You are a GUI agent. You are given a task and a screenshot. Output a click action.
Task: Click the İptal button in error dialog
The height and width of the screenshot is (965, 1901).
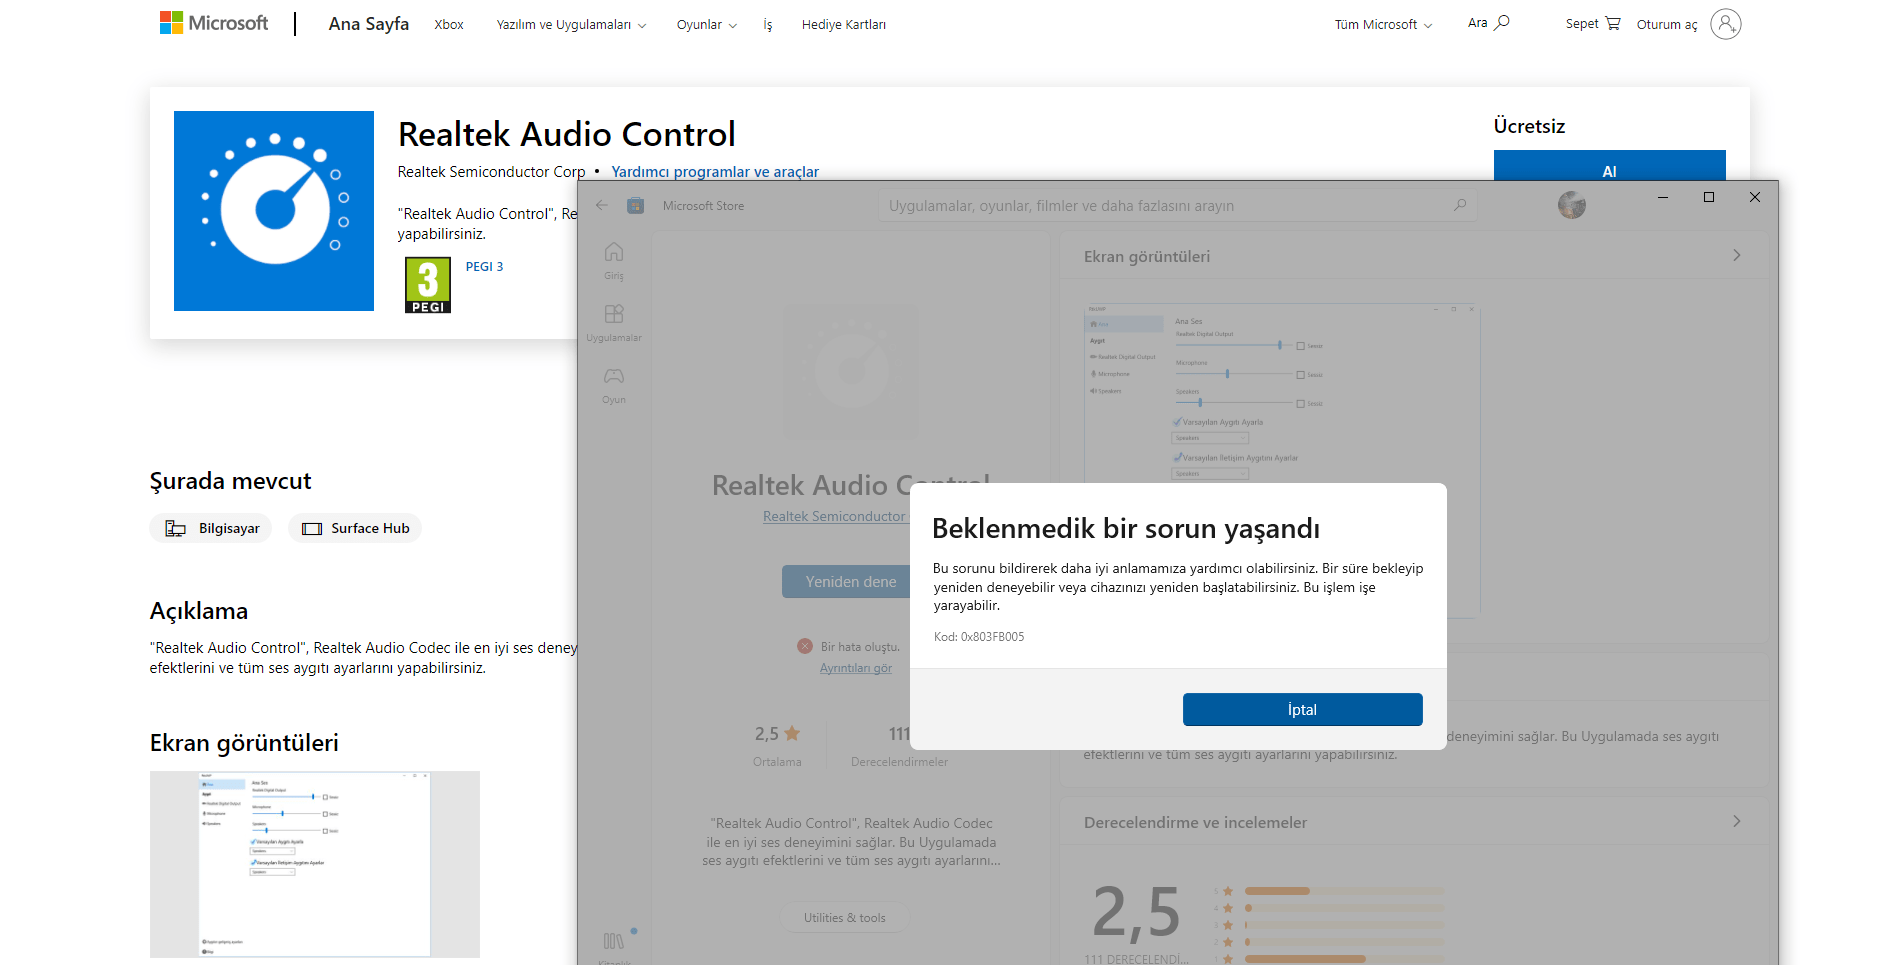point(1302,709)
